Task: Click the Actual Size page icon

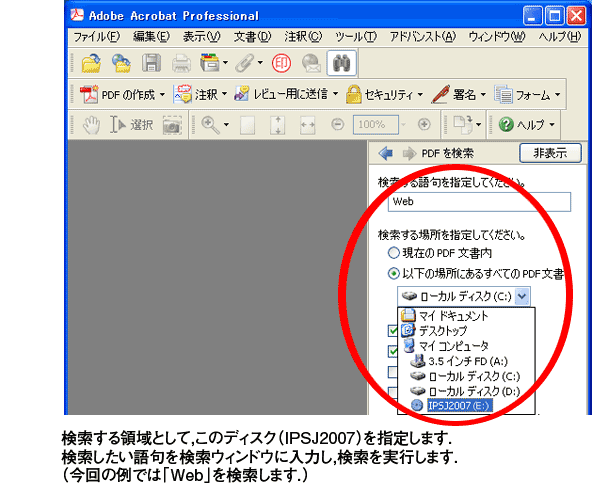Action: 247,125
